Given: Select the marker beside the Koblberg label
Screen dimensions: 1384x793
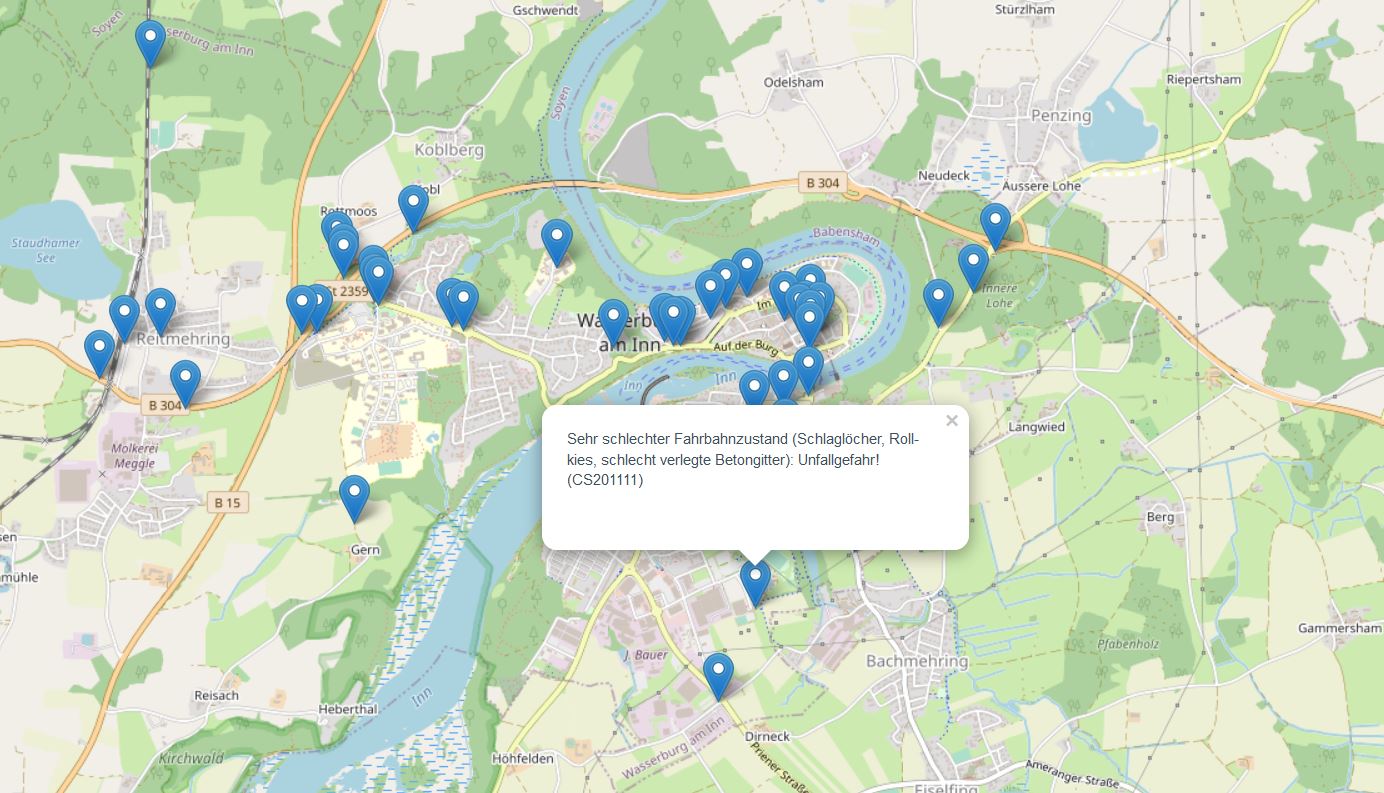Looking at the screenshot, I should click(x=413, y=207).
